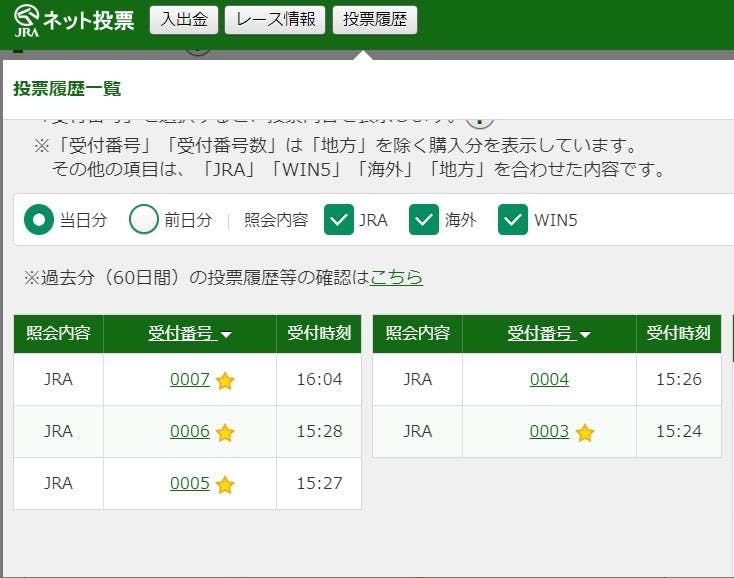Viewport: 734px width, 578px height.
Task: Open receipt number 0004 details
Action: (x=549, y=380)
